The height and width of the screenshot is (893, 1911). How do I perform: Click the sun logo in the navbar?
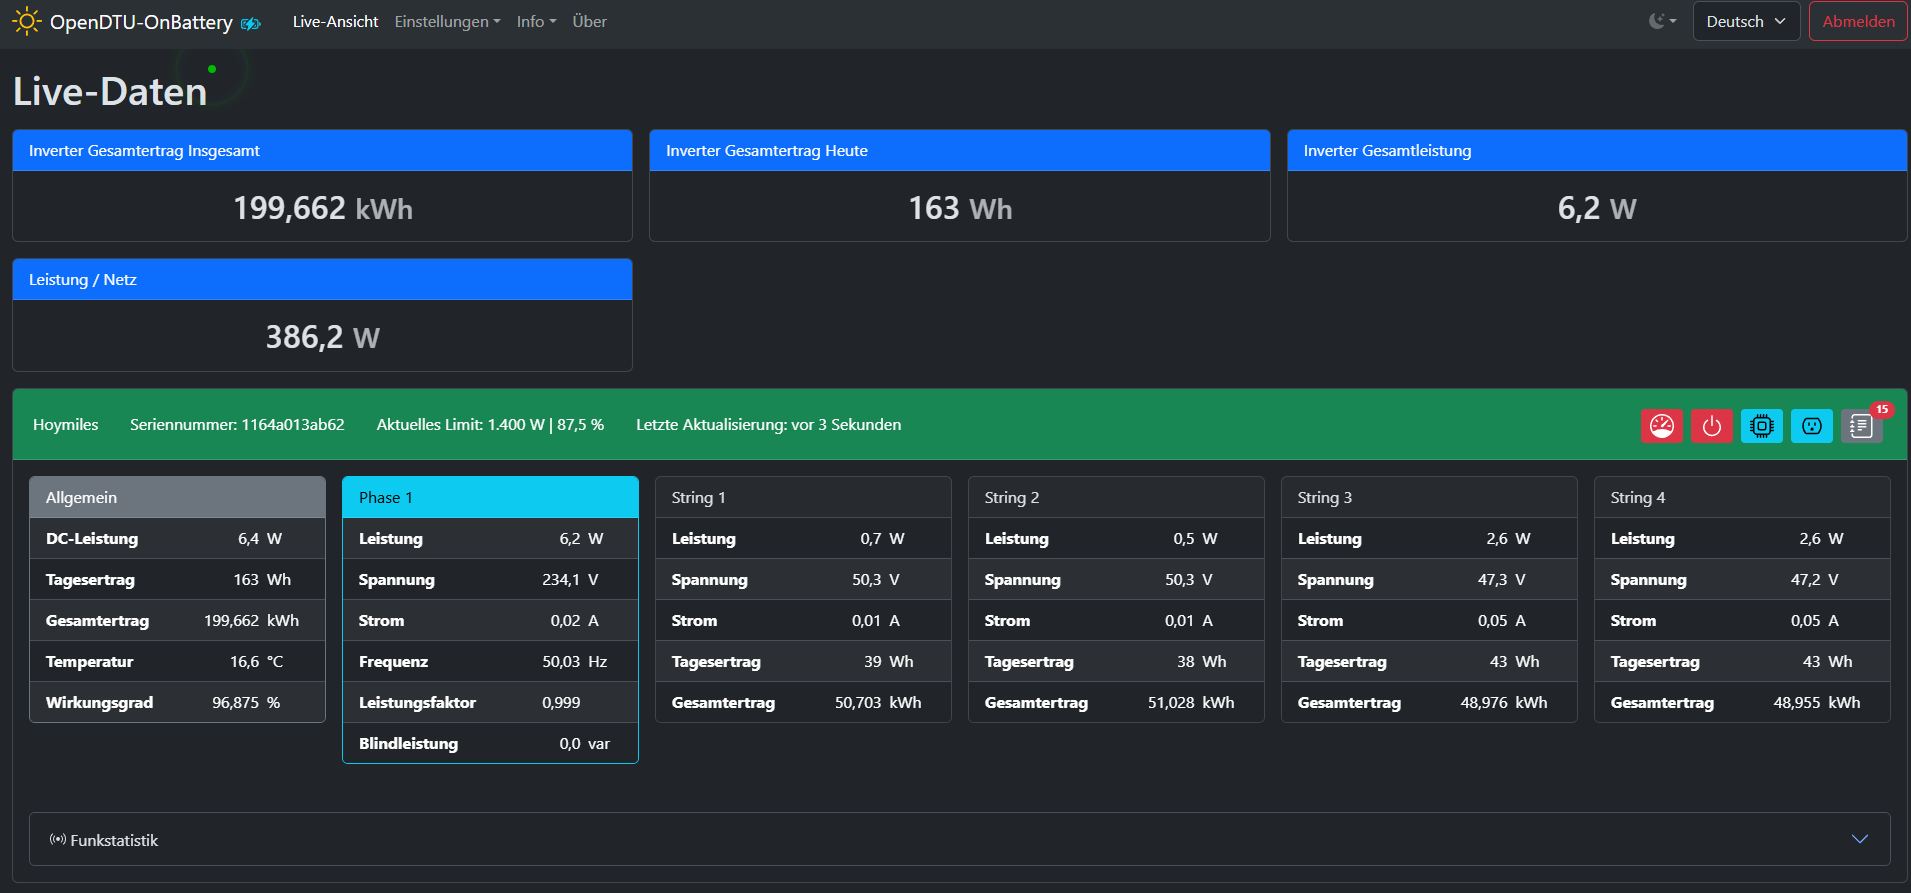(x=26, y=21)
